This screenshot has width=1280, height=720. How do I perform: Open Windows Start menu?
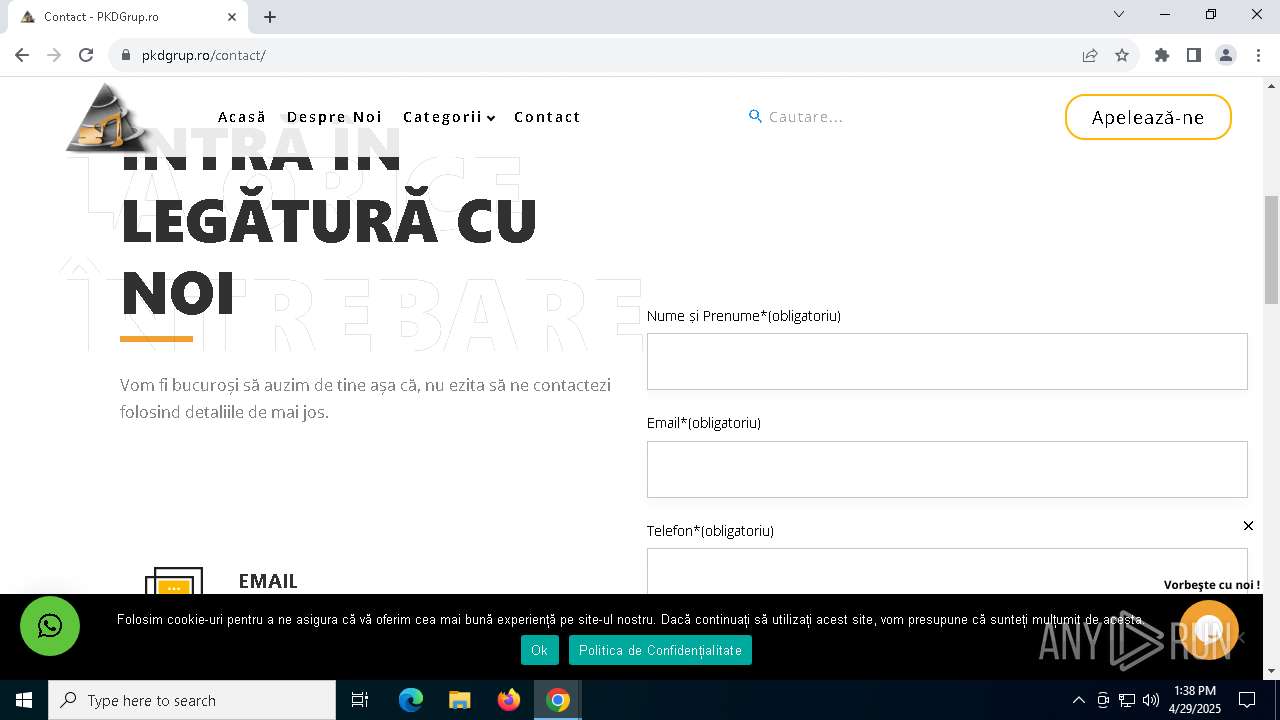point(24,700)
